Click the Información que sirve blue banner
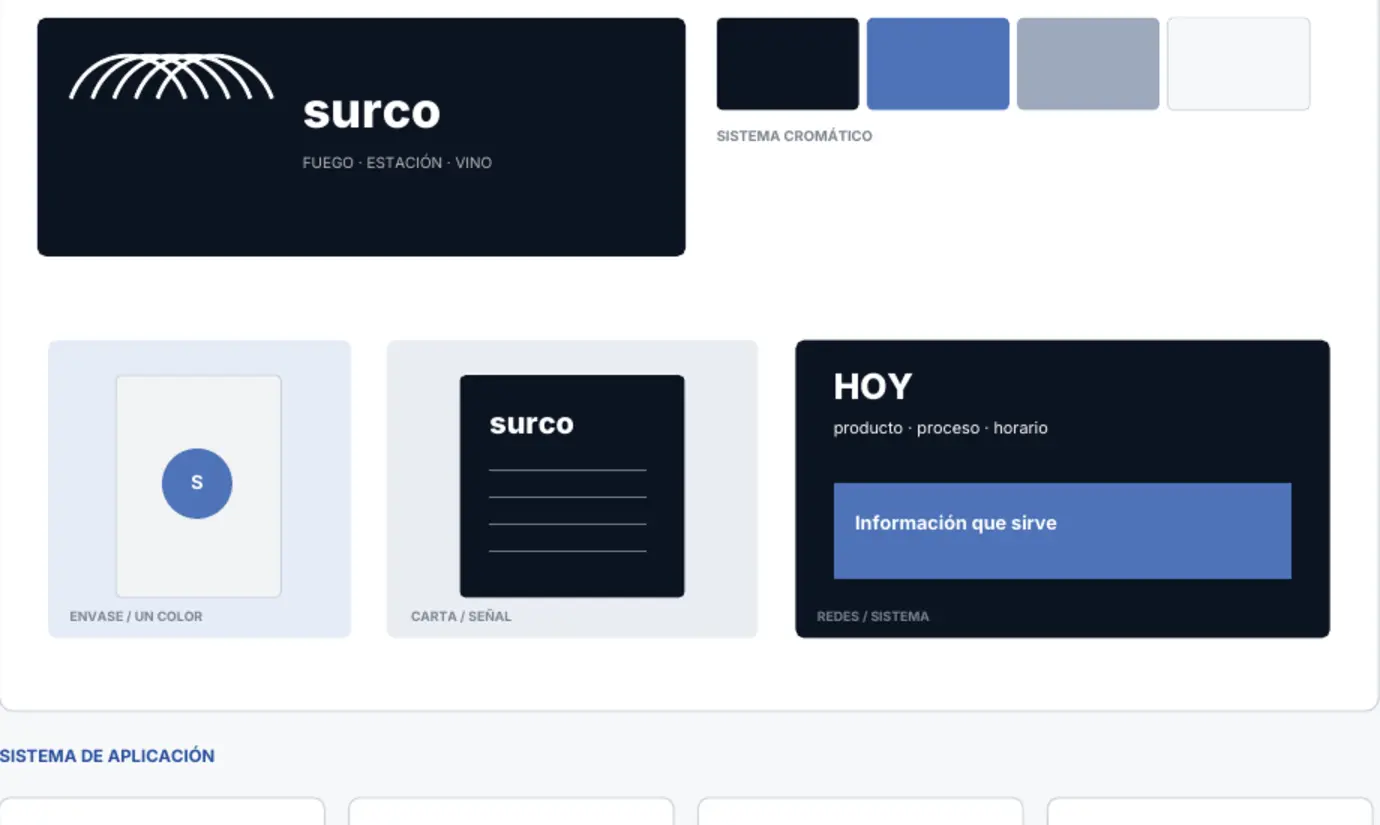1380x825 pixels. [x=1062, y=531]
